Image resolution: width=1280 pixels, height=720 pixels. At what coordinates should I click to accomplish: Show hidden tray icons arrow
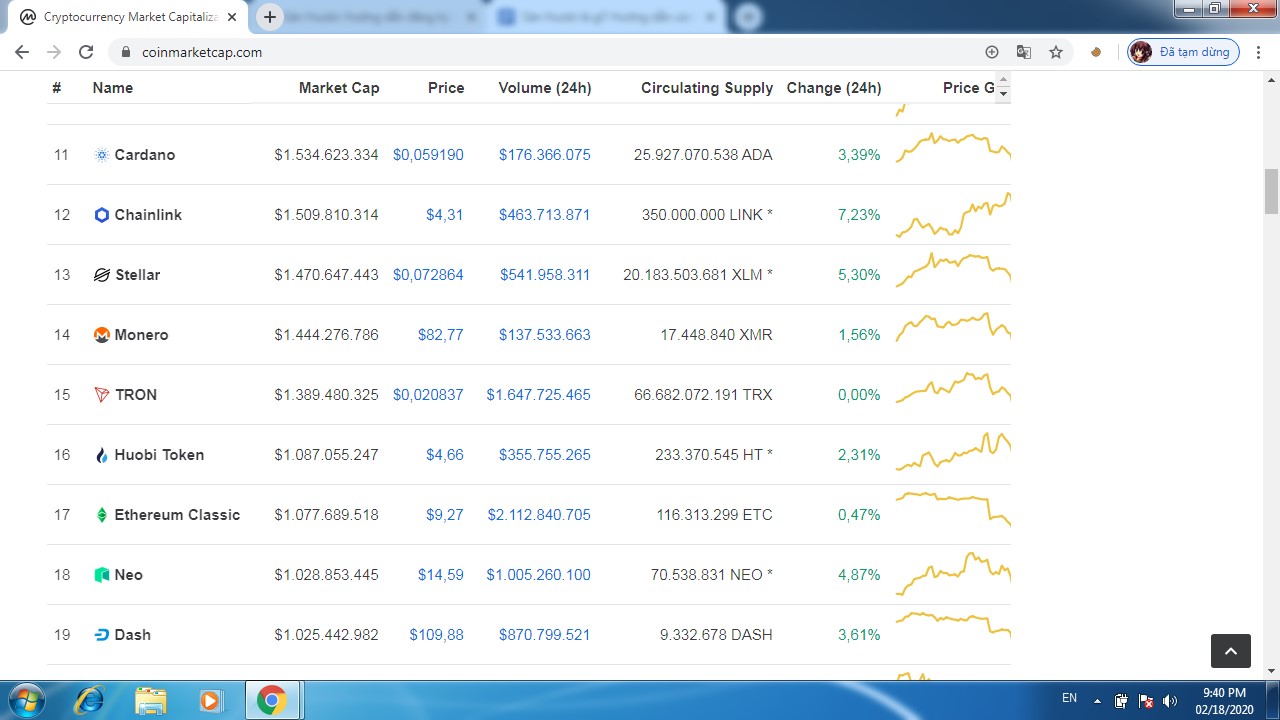(1097, 701)
